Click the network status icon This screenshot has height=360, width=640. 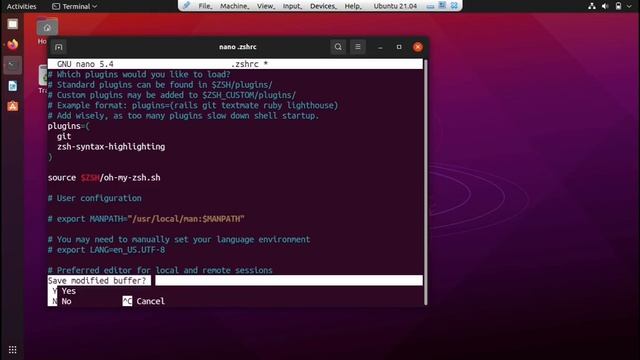tap(592, 6)
